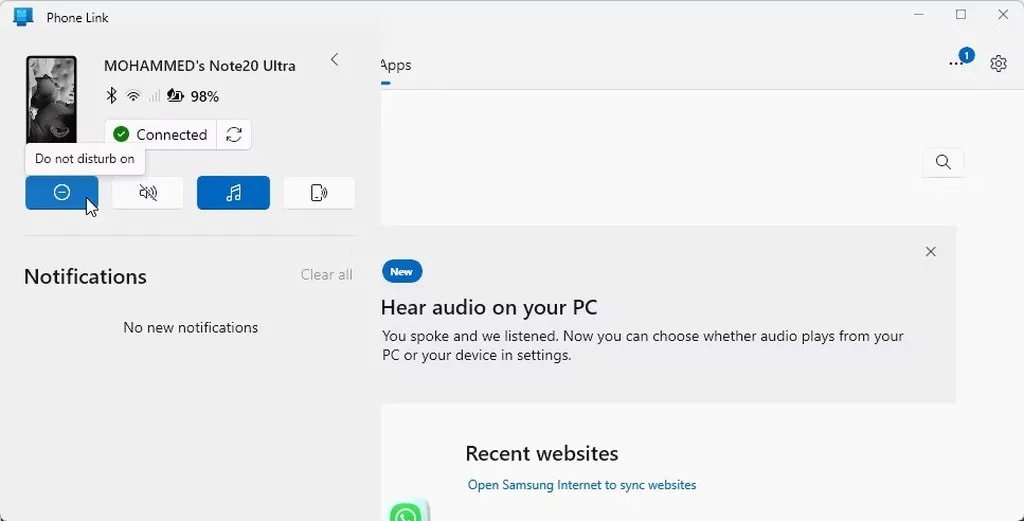Click the search magnifier icon
1024x521 pixels.
pos(943,162)
